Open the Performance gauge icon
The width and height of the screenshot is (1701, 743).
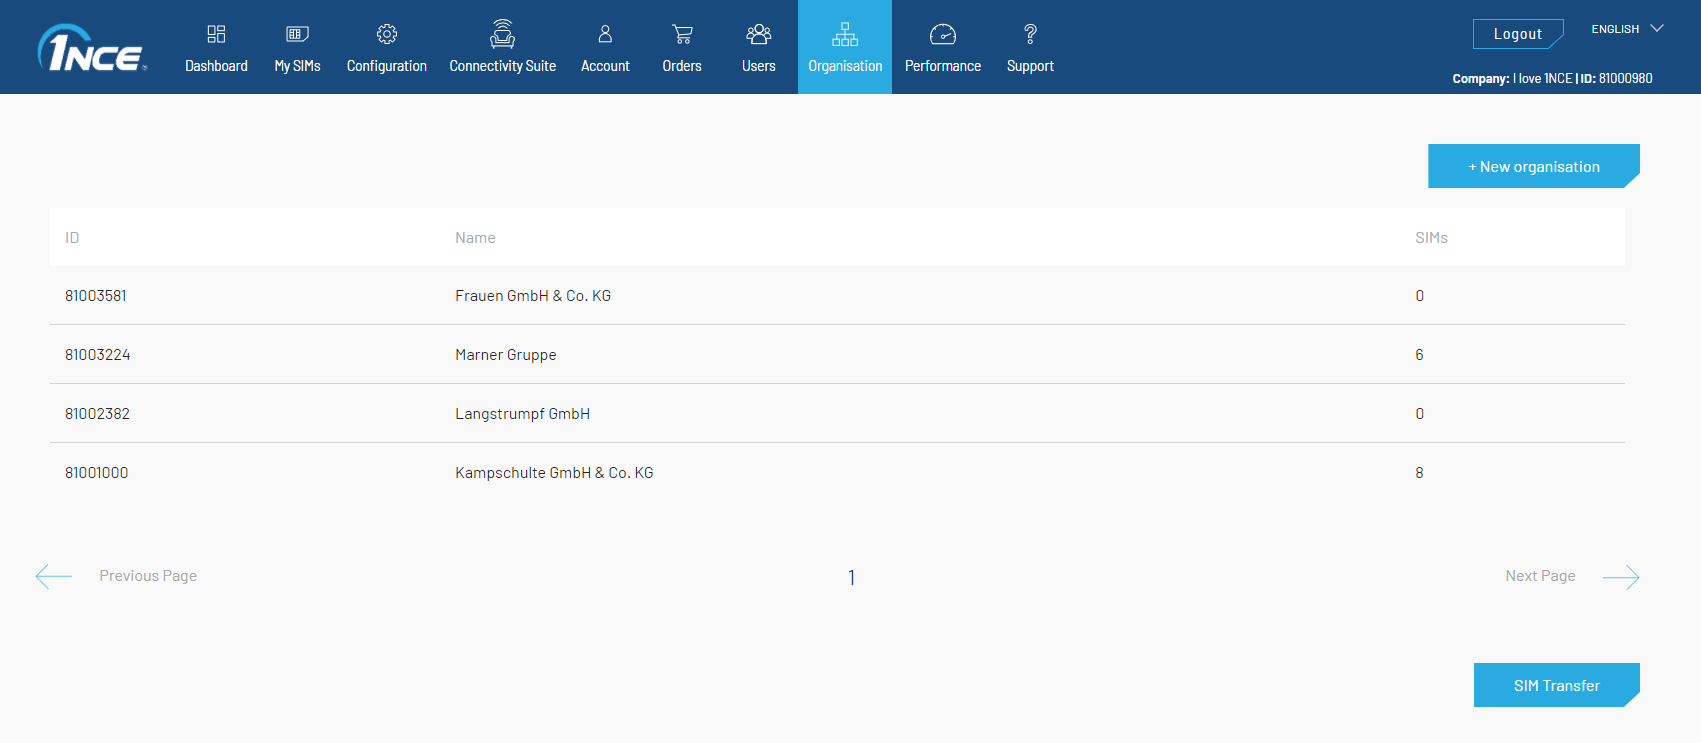pyautogui.click(x=943, y=34)
